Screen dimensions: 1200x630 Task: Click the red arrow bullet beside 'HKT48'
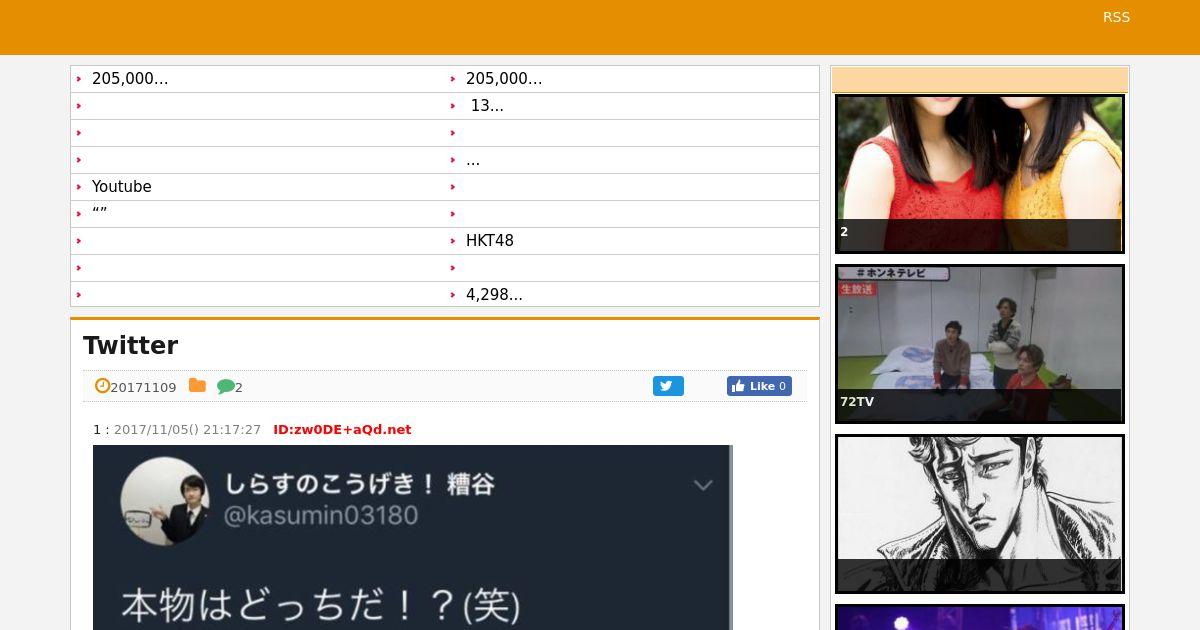pos(453,241)
